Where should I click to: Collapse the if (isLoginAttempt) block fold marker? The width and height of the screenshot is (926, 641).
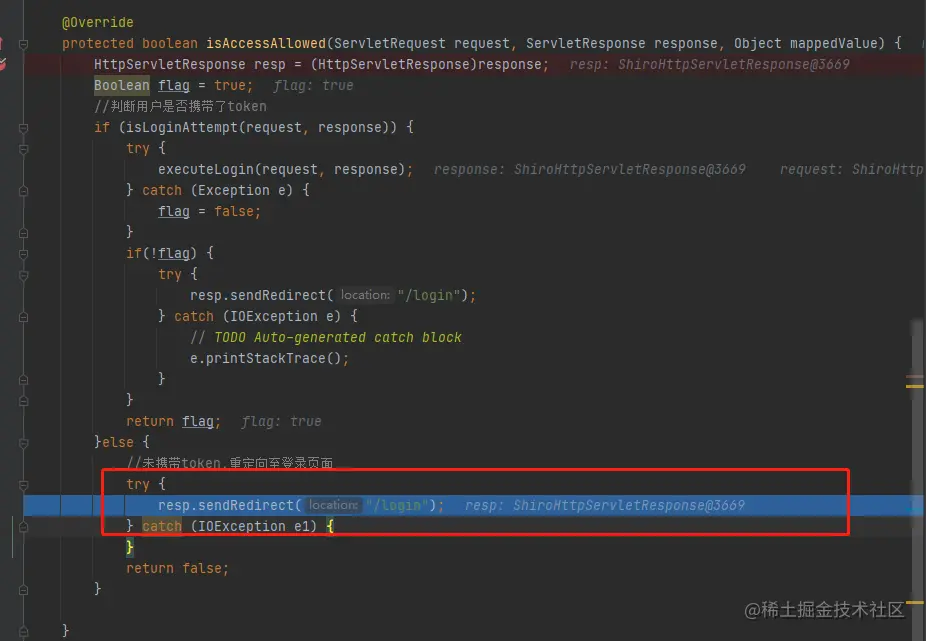(24, 128)
